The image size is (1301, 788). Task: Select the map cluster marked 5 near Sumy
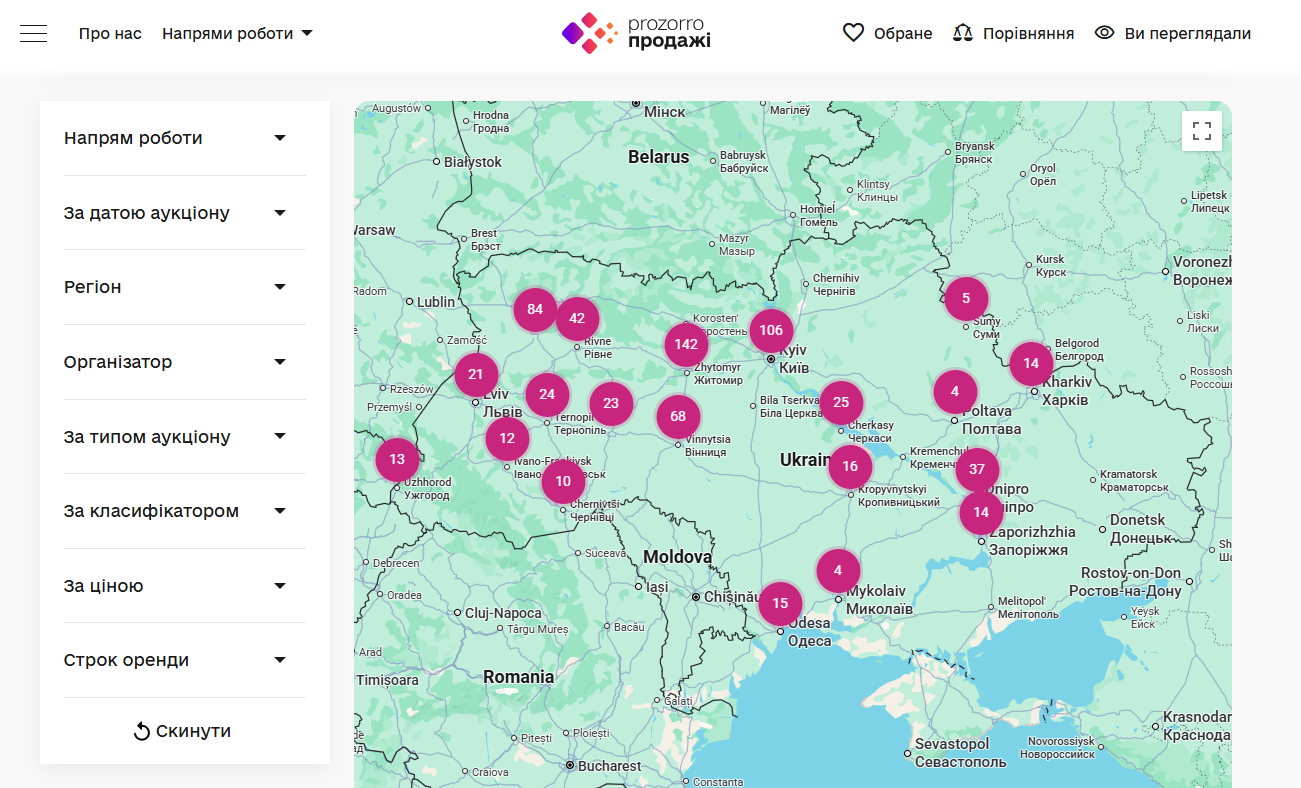point(966,298)
